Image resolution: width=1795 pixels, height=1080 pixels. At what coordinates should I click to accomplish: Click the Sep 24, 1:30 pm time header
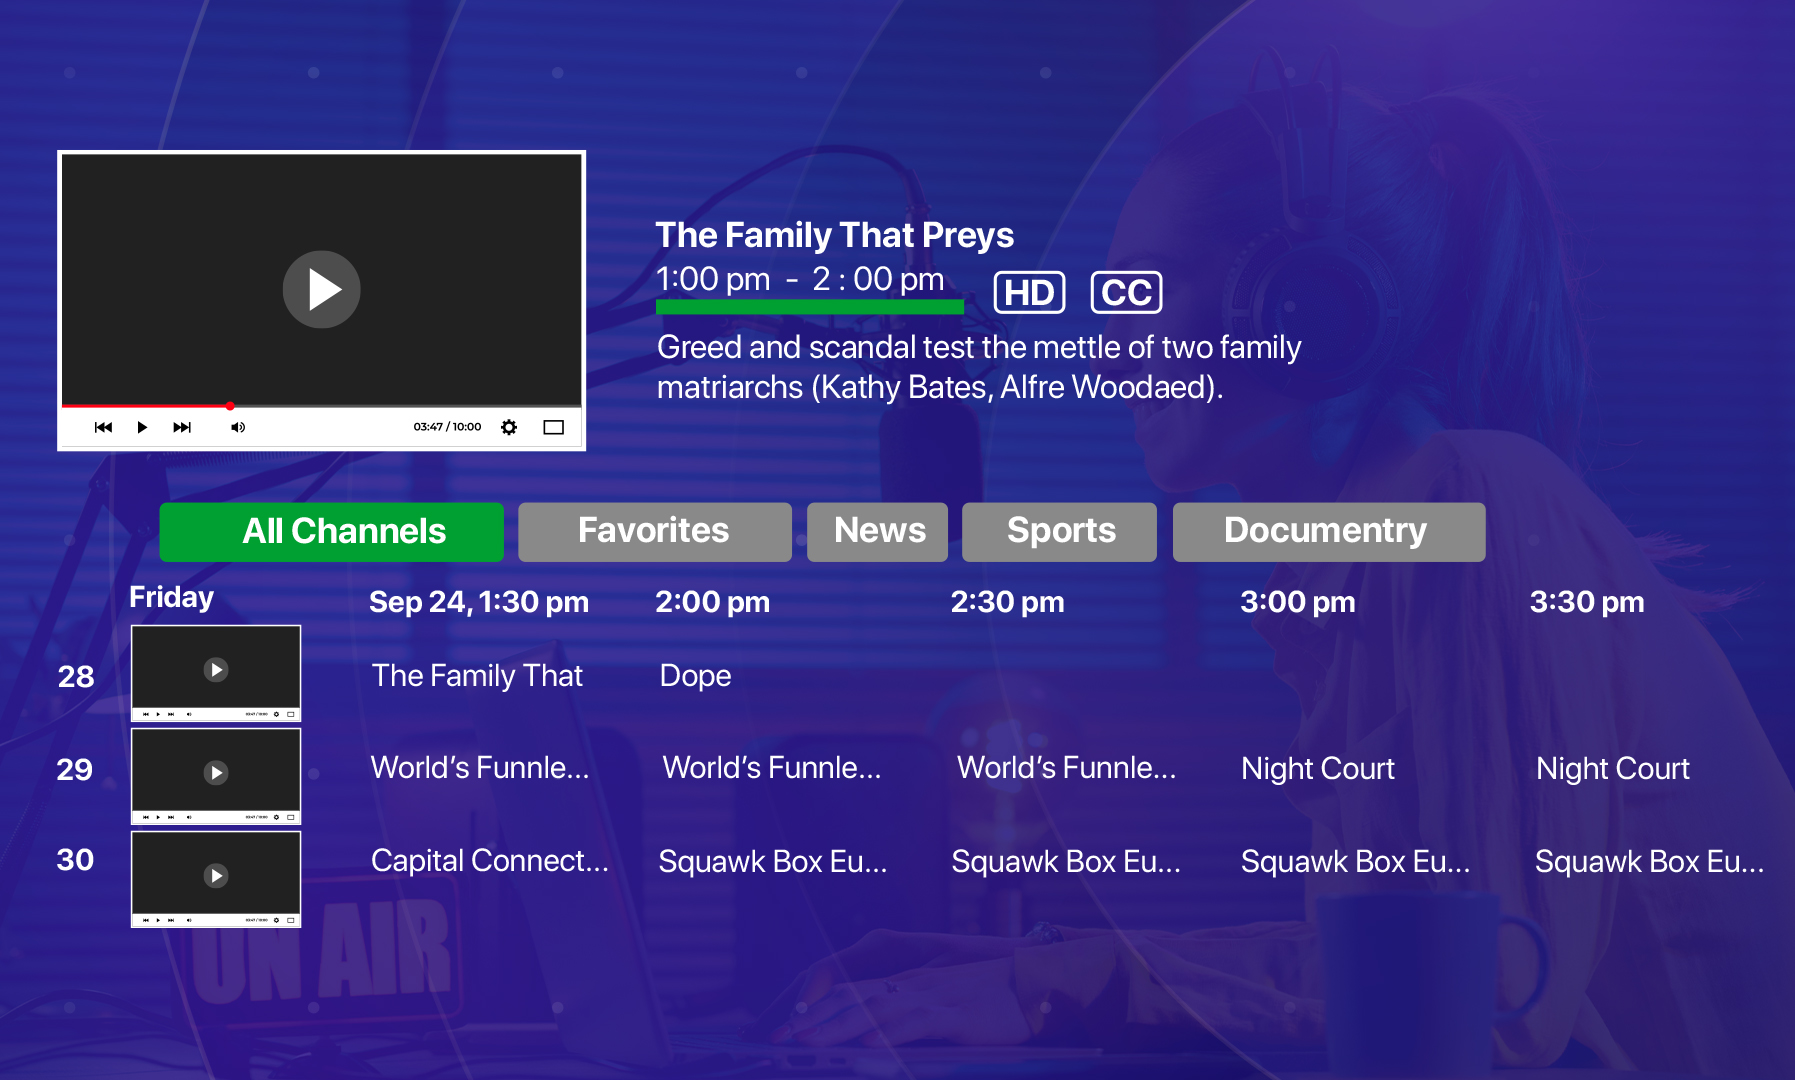click(479, 602)
